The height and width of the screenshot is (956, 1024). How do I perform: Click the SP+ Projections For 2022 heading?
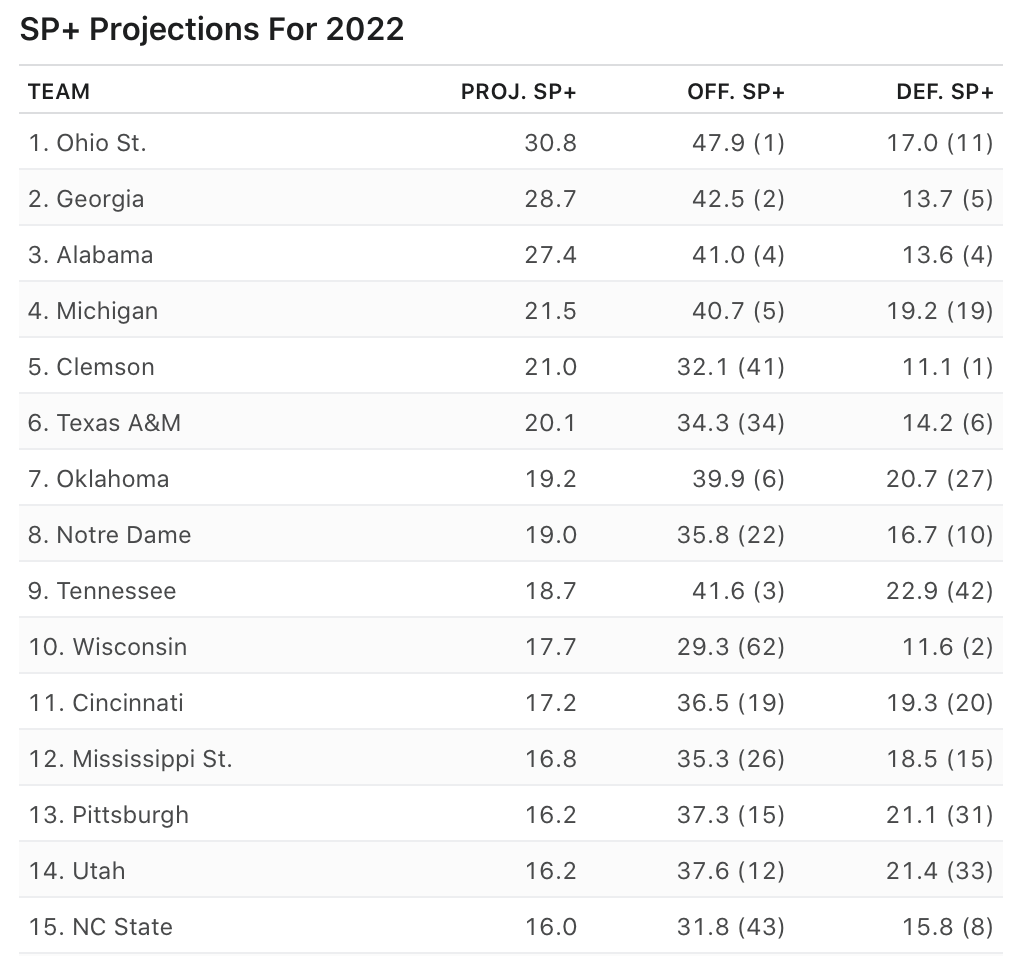(x=212, y=29)
